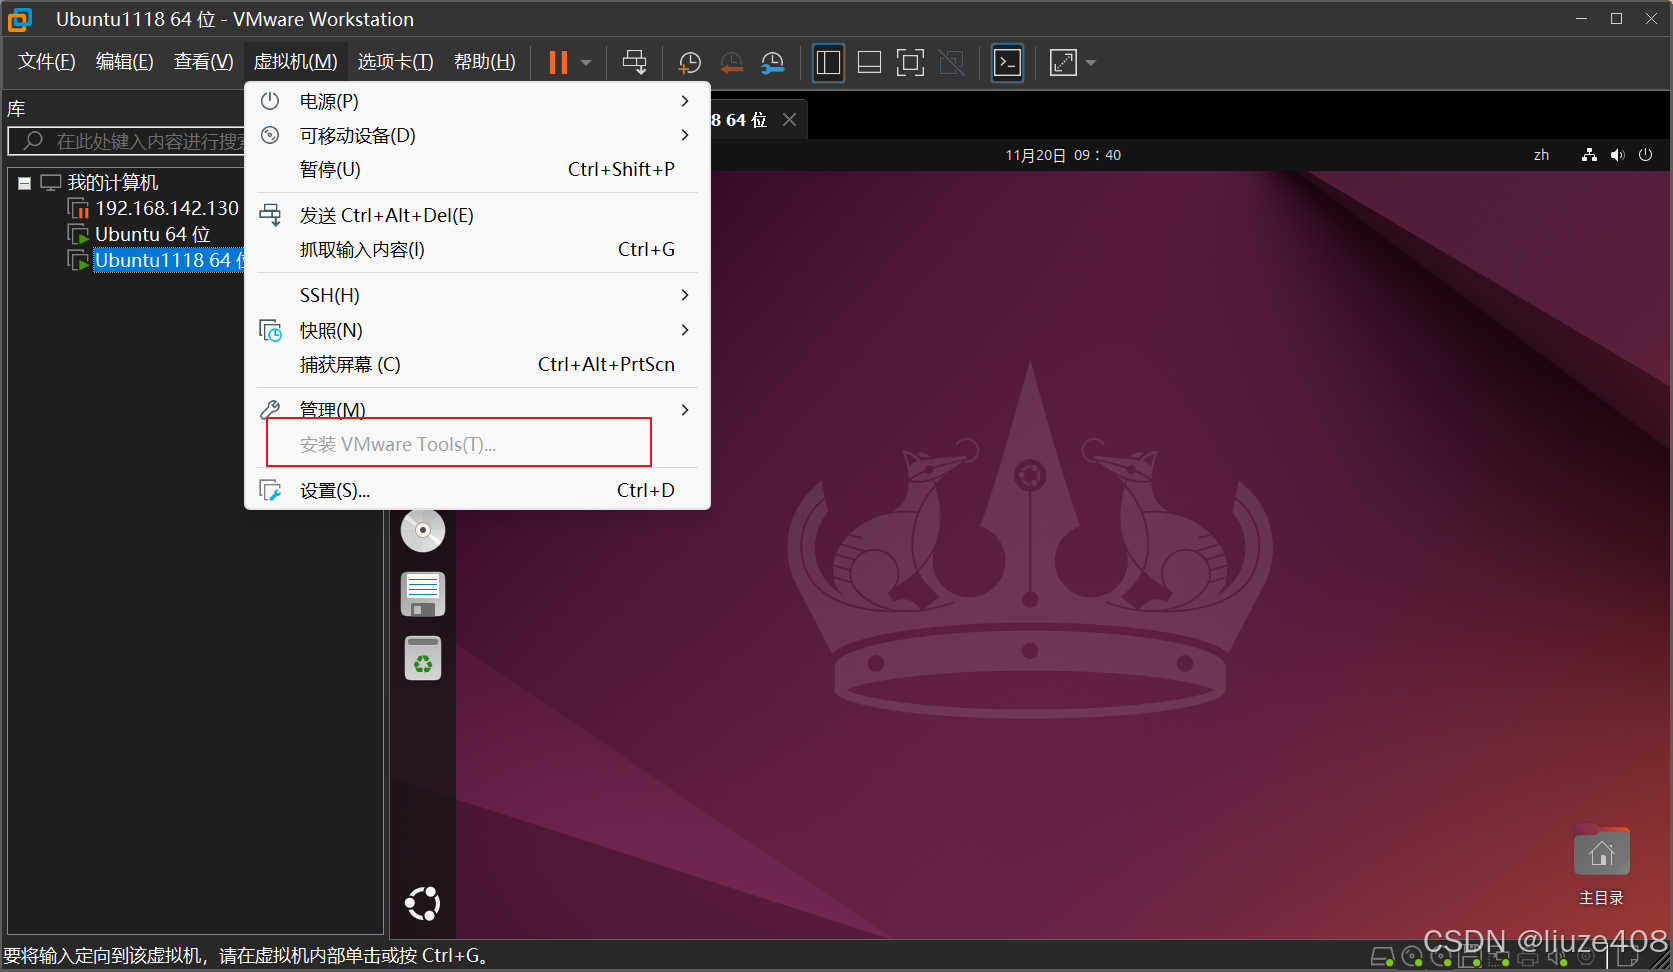Click the library search input field

tap(127, 141)
